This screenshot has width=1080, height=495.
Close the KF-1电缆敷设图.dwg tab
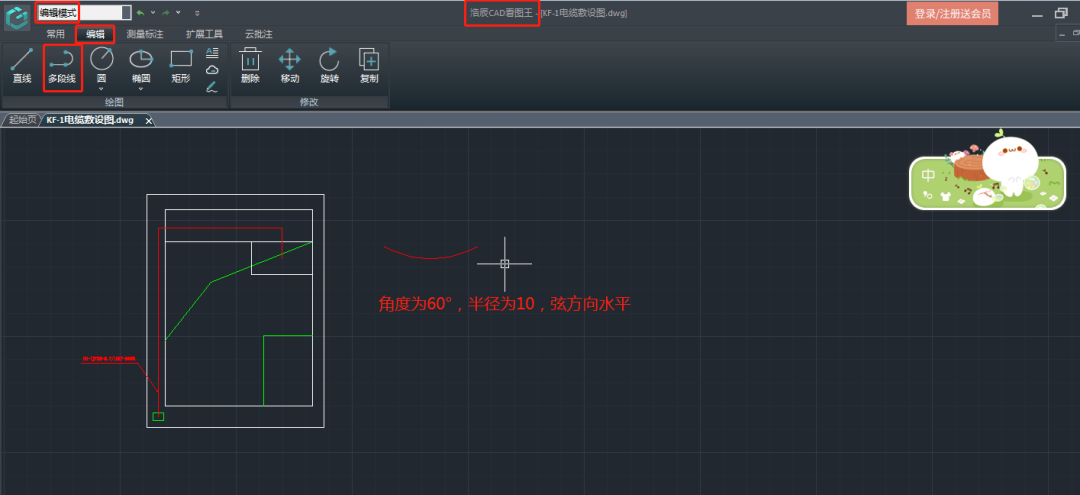tap(148, 120)
